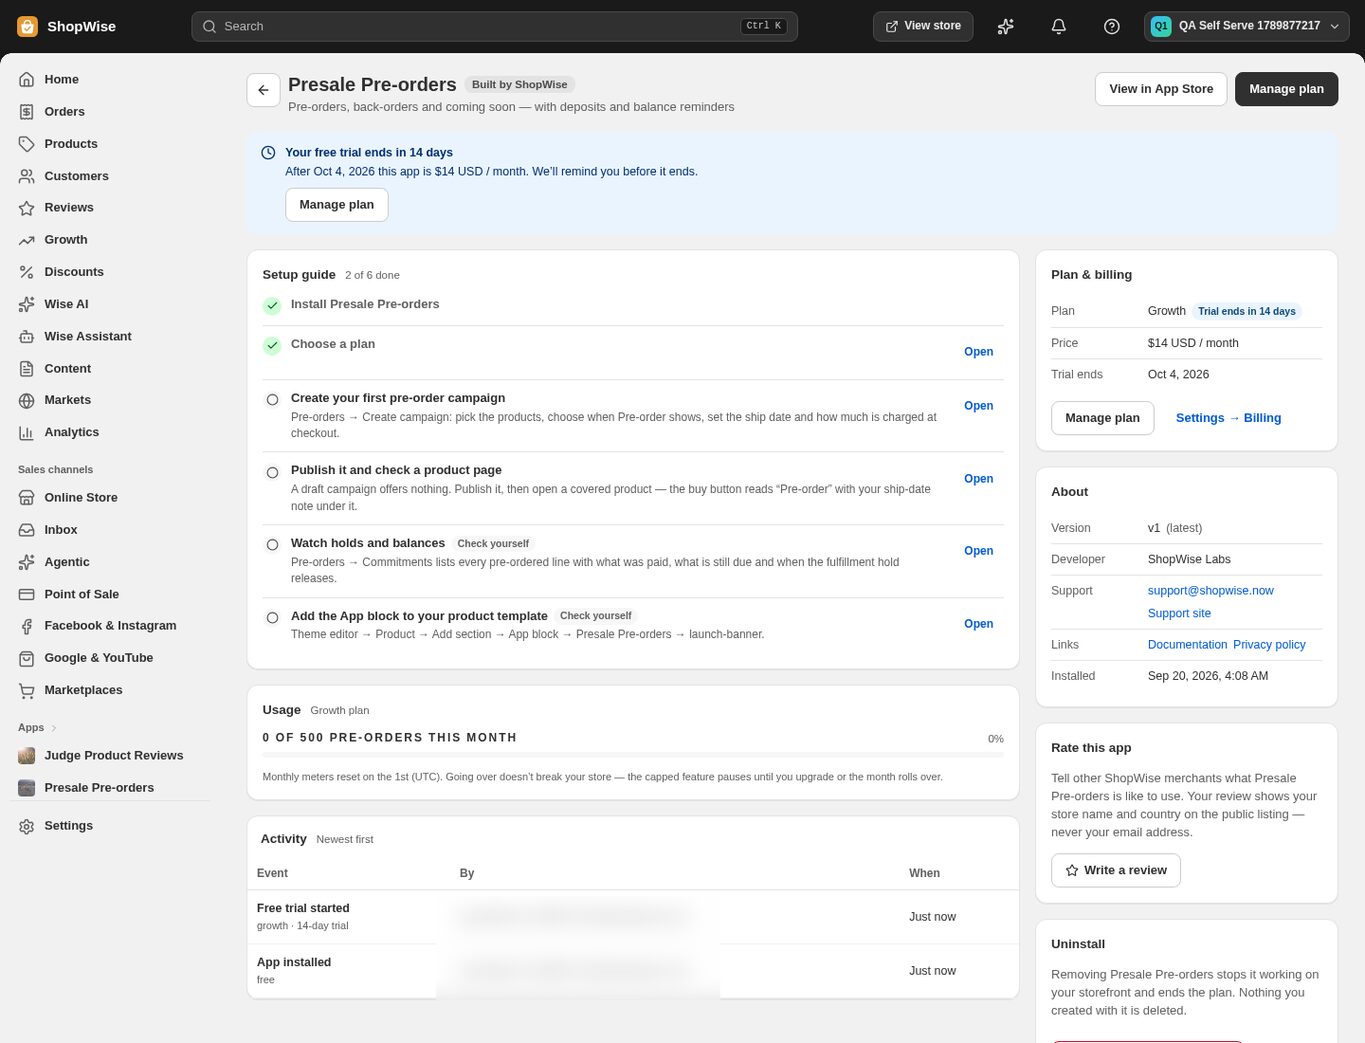The width and height of the screenshot is (1365, 1043).
Task: Click the Growth trend icon
Action: tap(27, 240)
